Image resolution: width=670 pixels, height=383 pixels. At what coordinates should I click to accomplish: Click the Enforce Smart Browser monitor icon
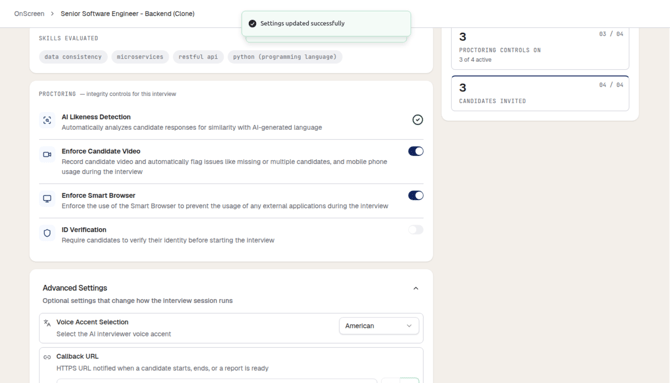(x=47, y=199)
